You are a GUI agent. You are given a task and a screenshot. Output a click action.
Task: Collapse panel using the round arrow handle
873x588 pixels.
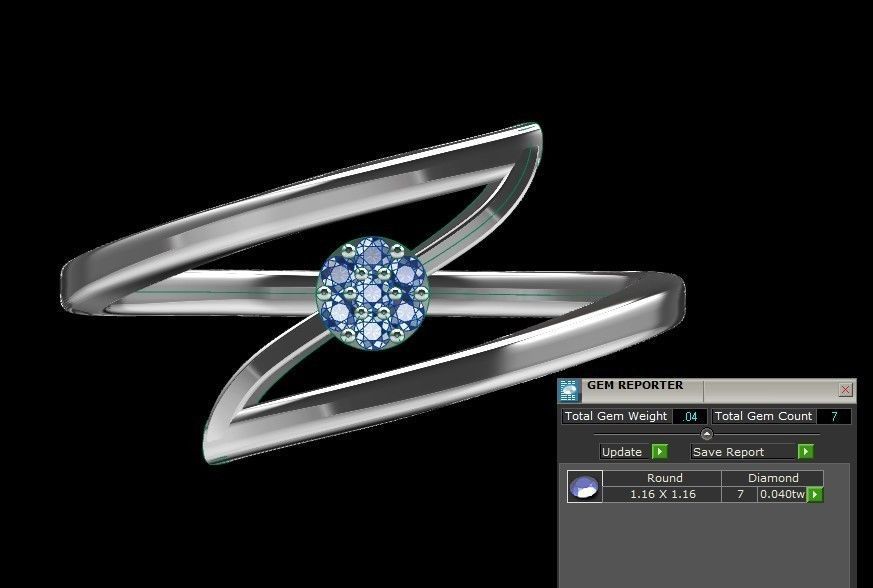(x=707, y=434)
